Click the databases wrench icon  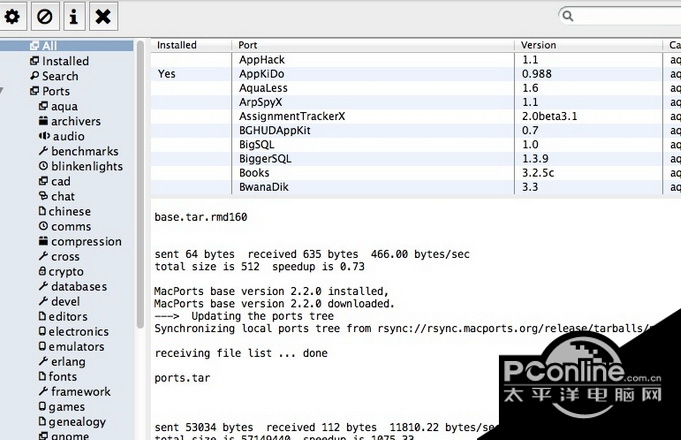[43, 286]
